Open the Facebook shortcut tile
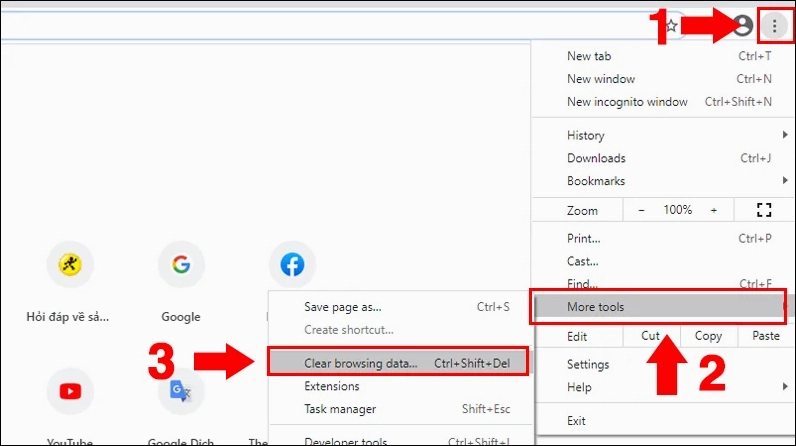Image resolution: width=796 pixels, height=446 pixels. (292, 264)
